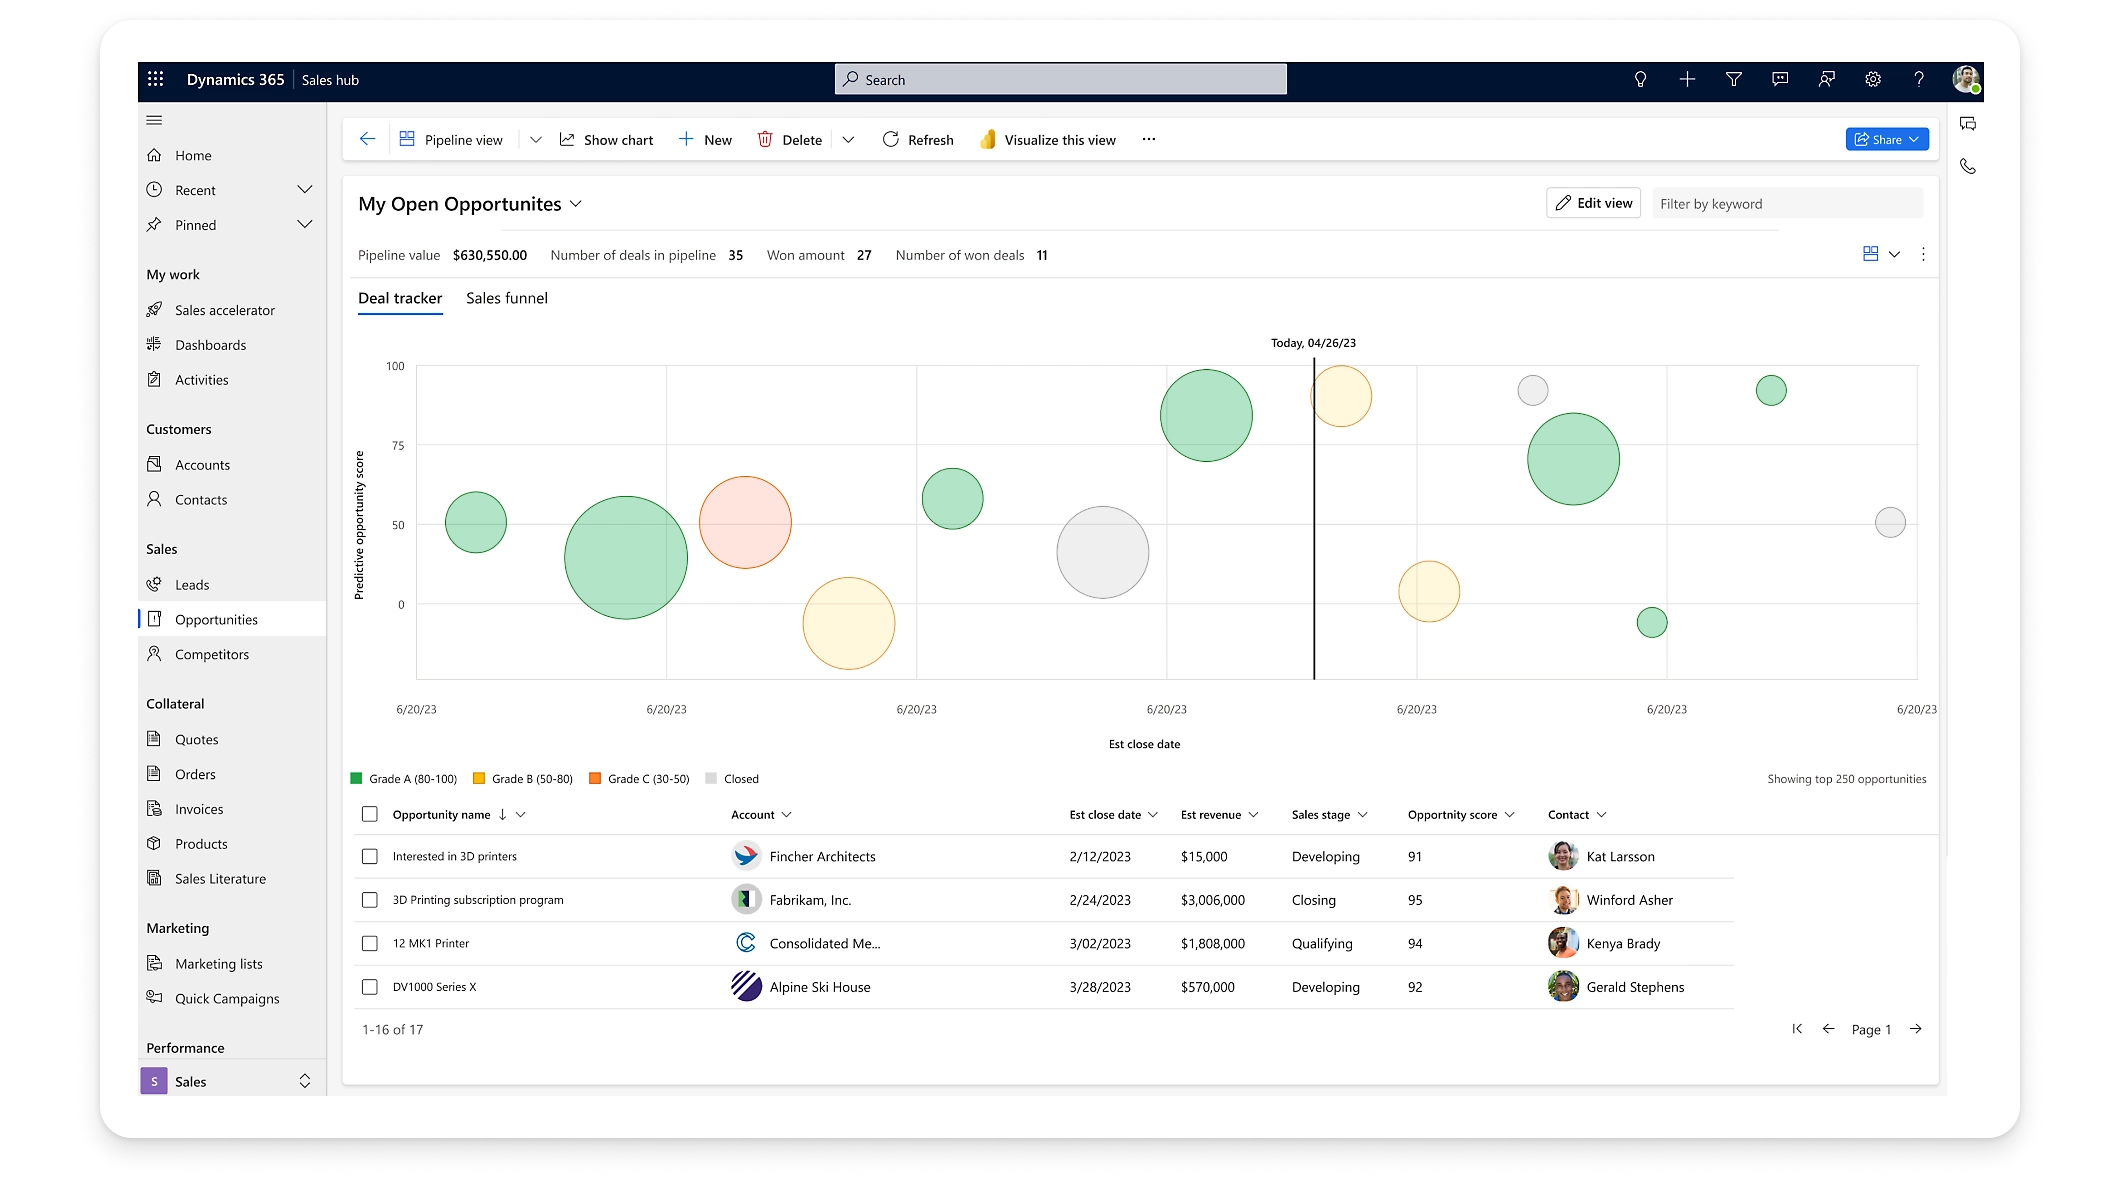
Task: Collapse the hamburger navigation menu
Action: pyautogui.click(x=154, y=120)
